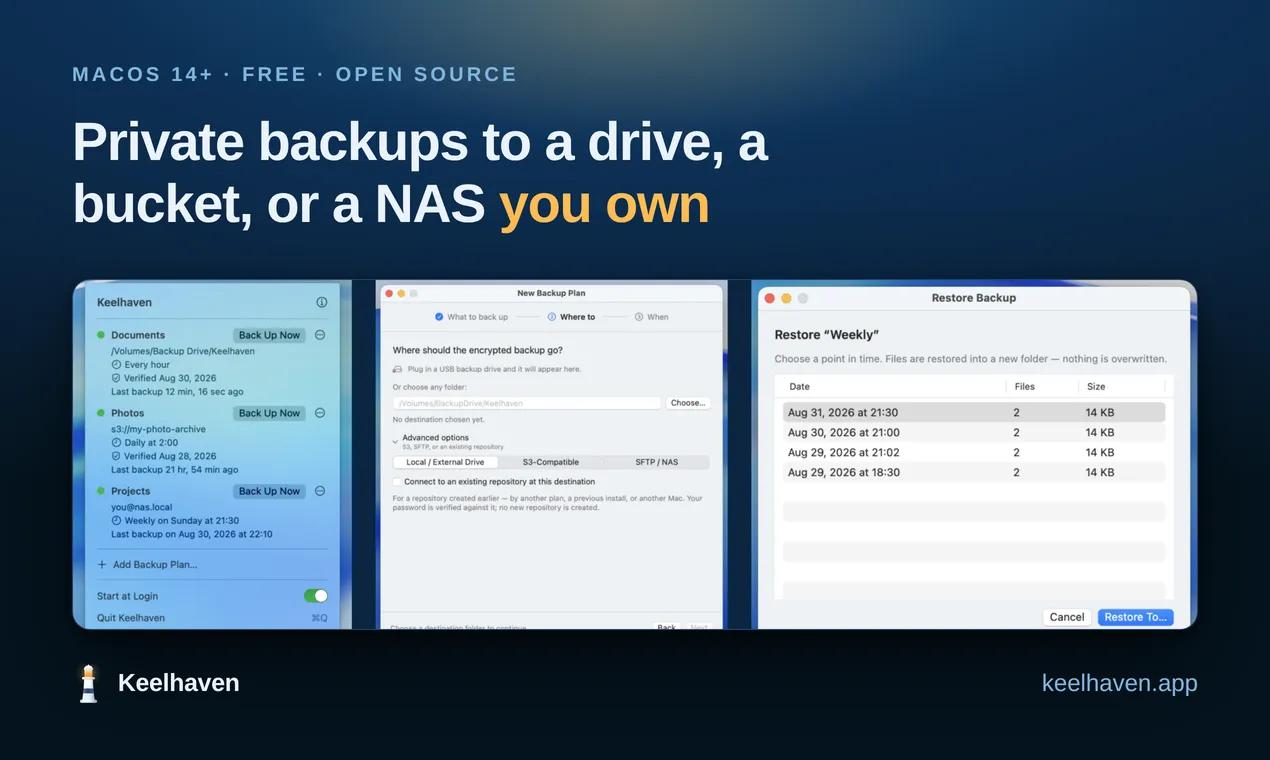The height and width of the screenshot is (760, 1270).
Task: Click the blue checkmark step icon for What to back up
Action: point(439,317)
